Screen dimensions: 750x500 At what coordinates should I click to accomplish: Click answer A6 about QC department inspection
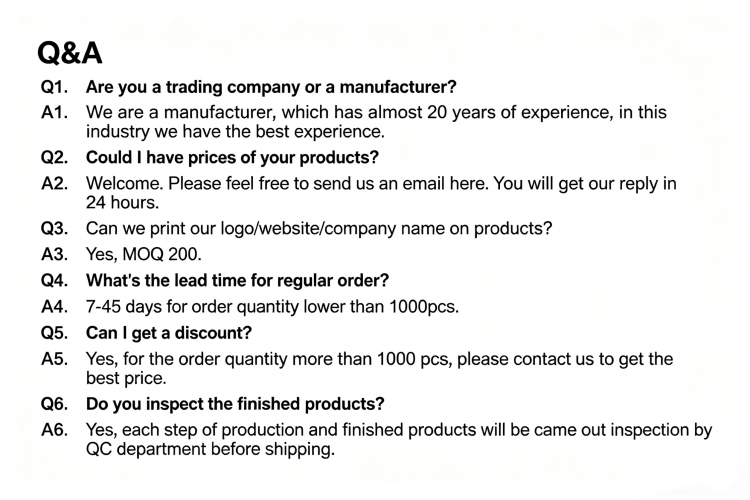click(399, 439)
